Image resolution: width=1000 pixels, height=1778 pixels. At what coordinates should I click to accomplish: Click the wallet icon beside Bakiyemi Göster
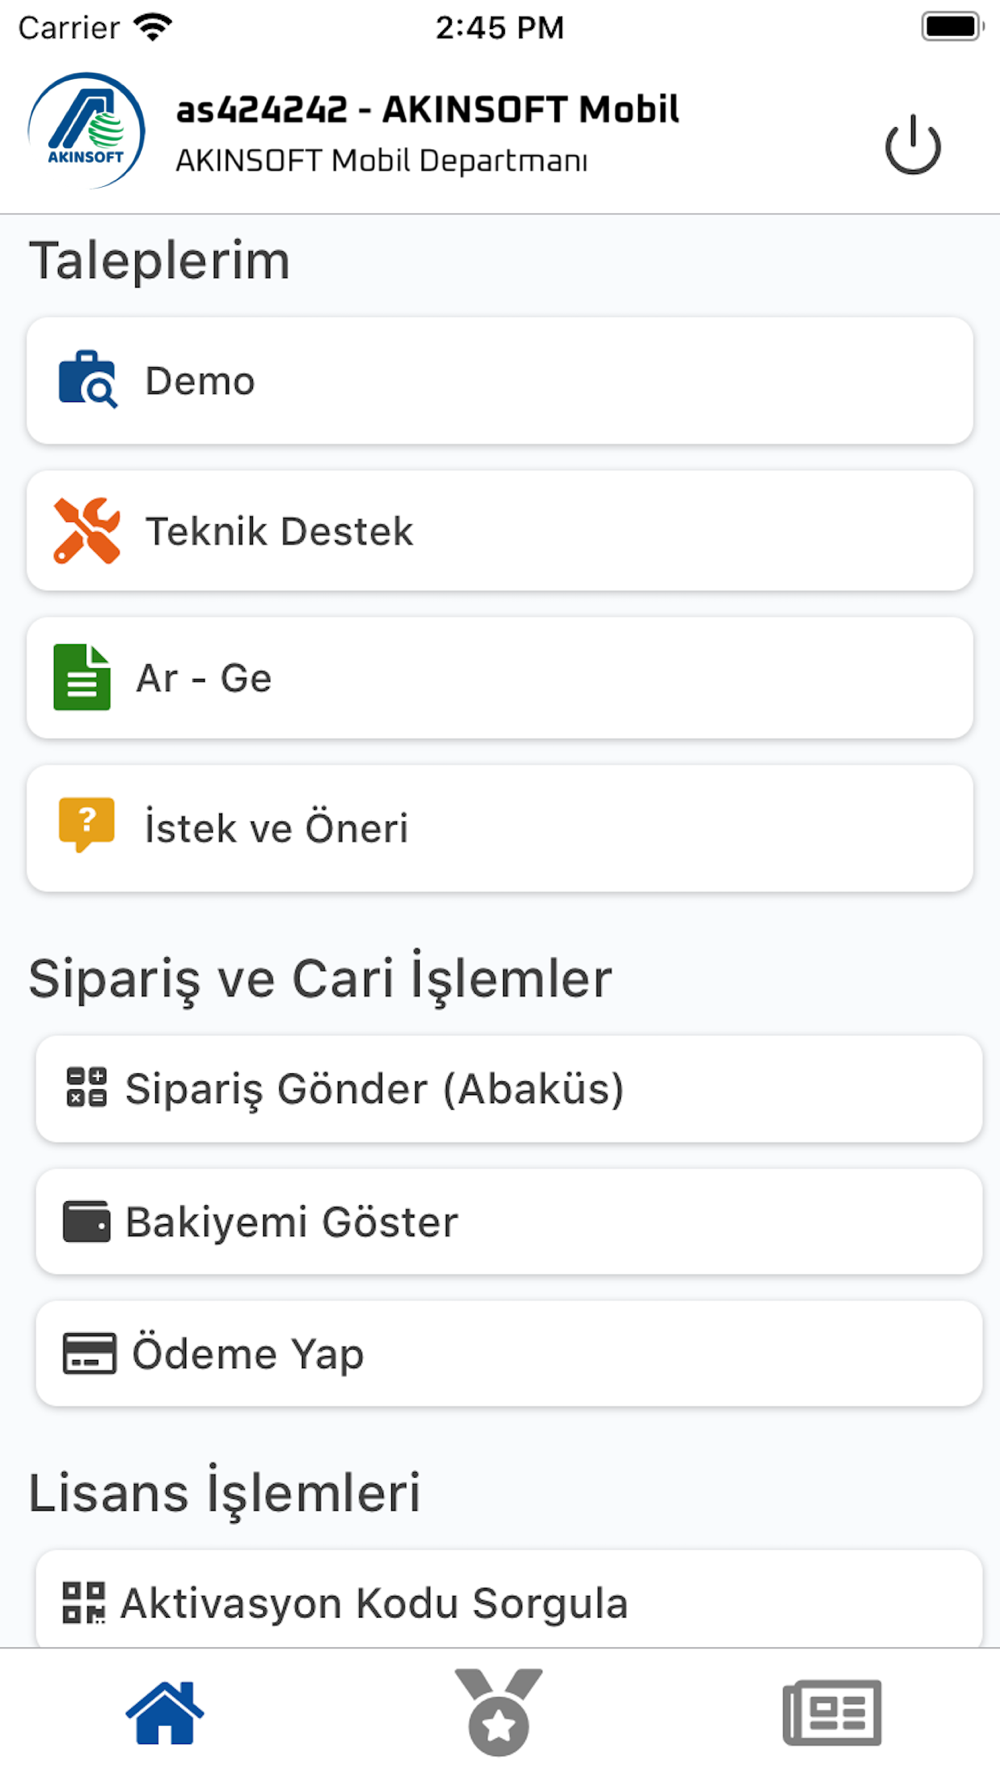(87, 1221)
